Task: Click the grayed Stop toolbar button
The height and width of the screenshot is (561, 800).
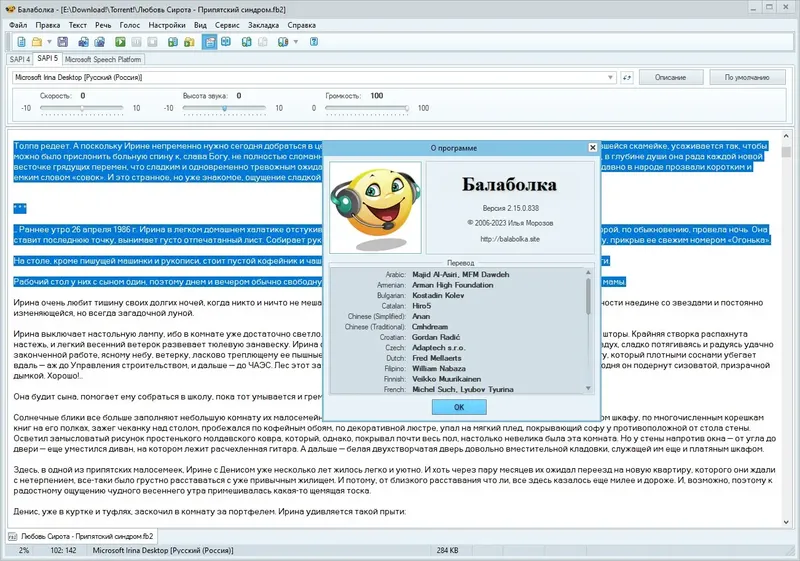Action: point(152,42)
